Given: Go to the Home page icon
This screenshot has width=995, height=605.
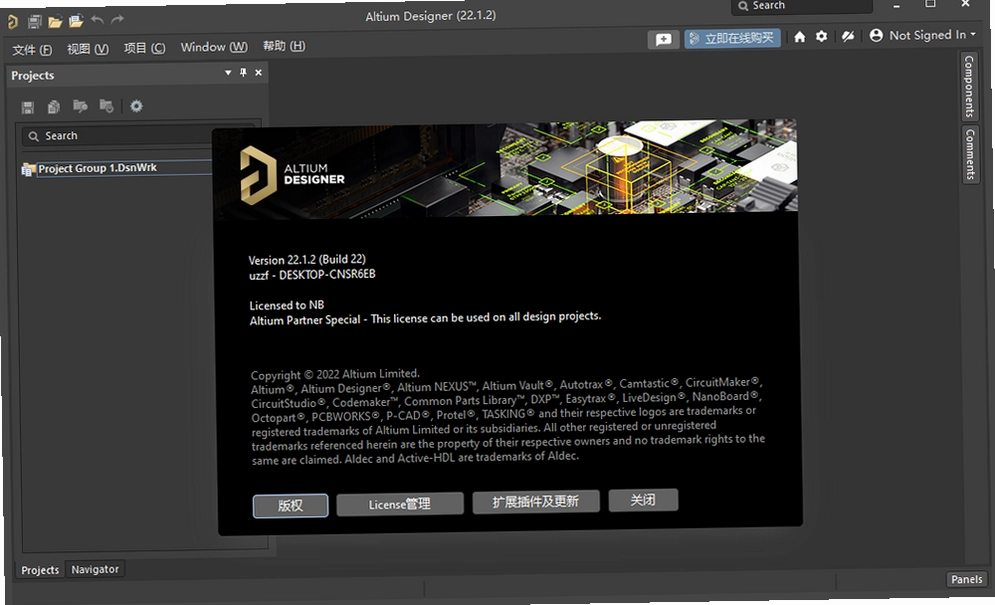Looking at the screenshot, I should coord(800,37).
